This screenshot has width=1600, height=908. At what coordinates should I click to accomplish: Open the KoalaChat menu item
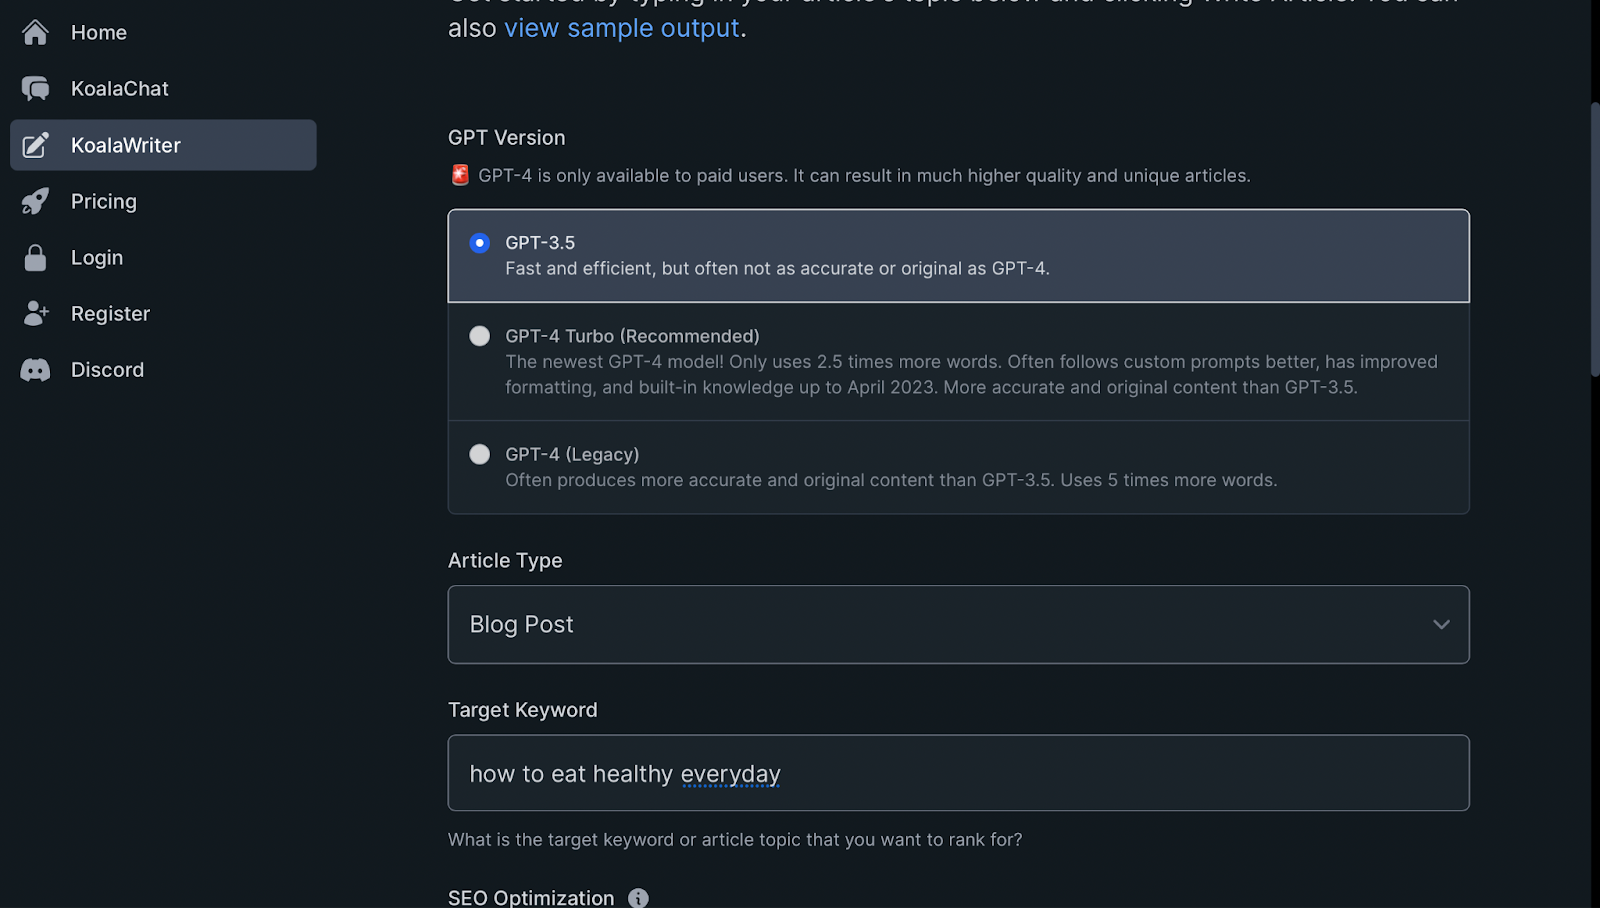click(x=163, y=89)
